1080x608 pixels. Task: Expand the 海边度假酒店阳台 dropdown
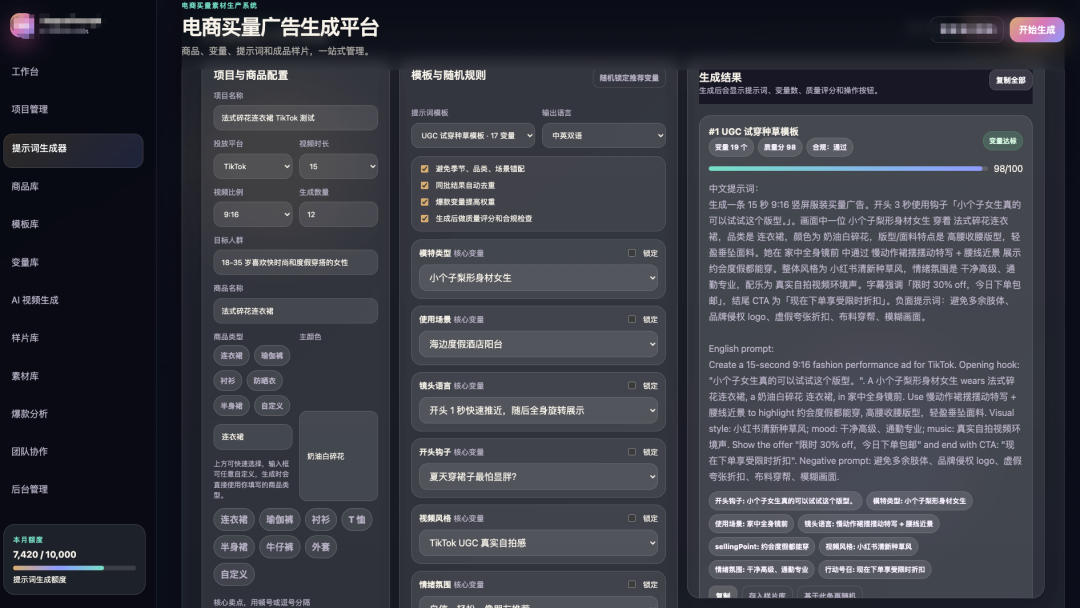(538, 344)
